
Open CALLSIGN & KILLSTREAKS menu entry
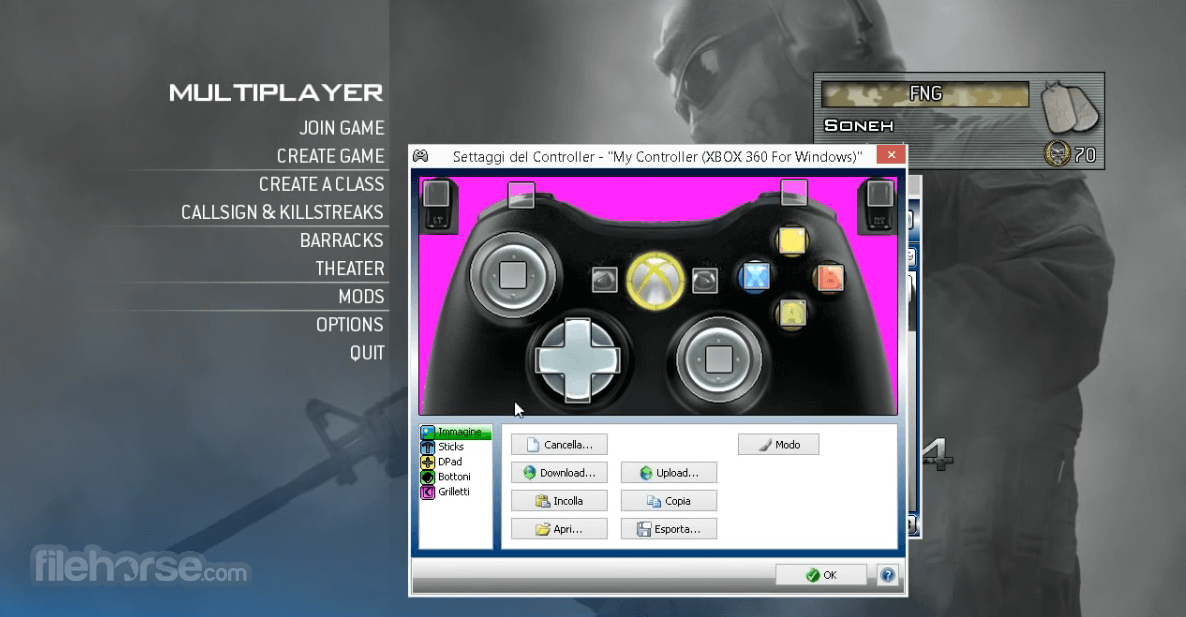[282, 212]
